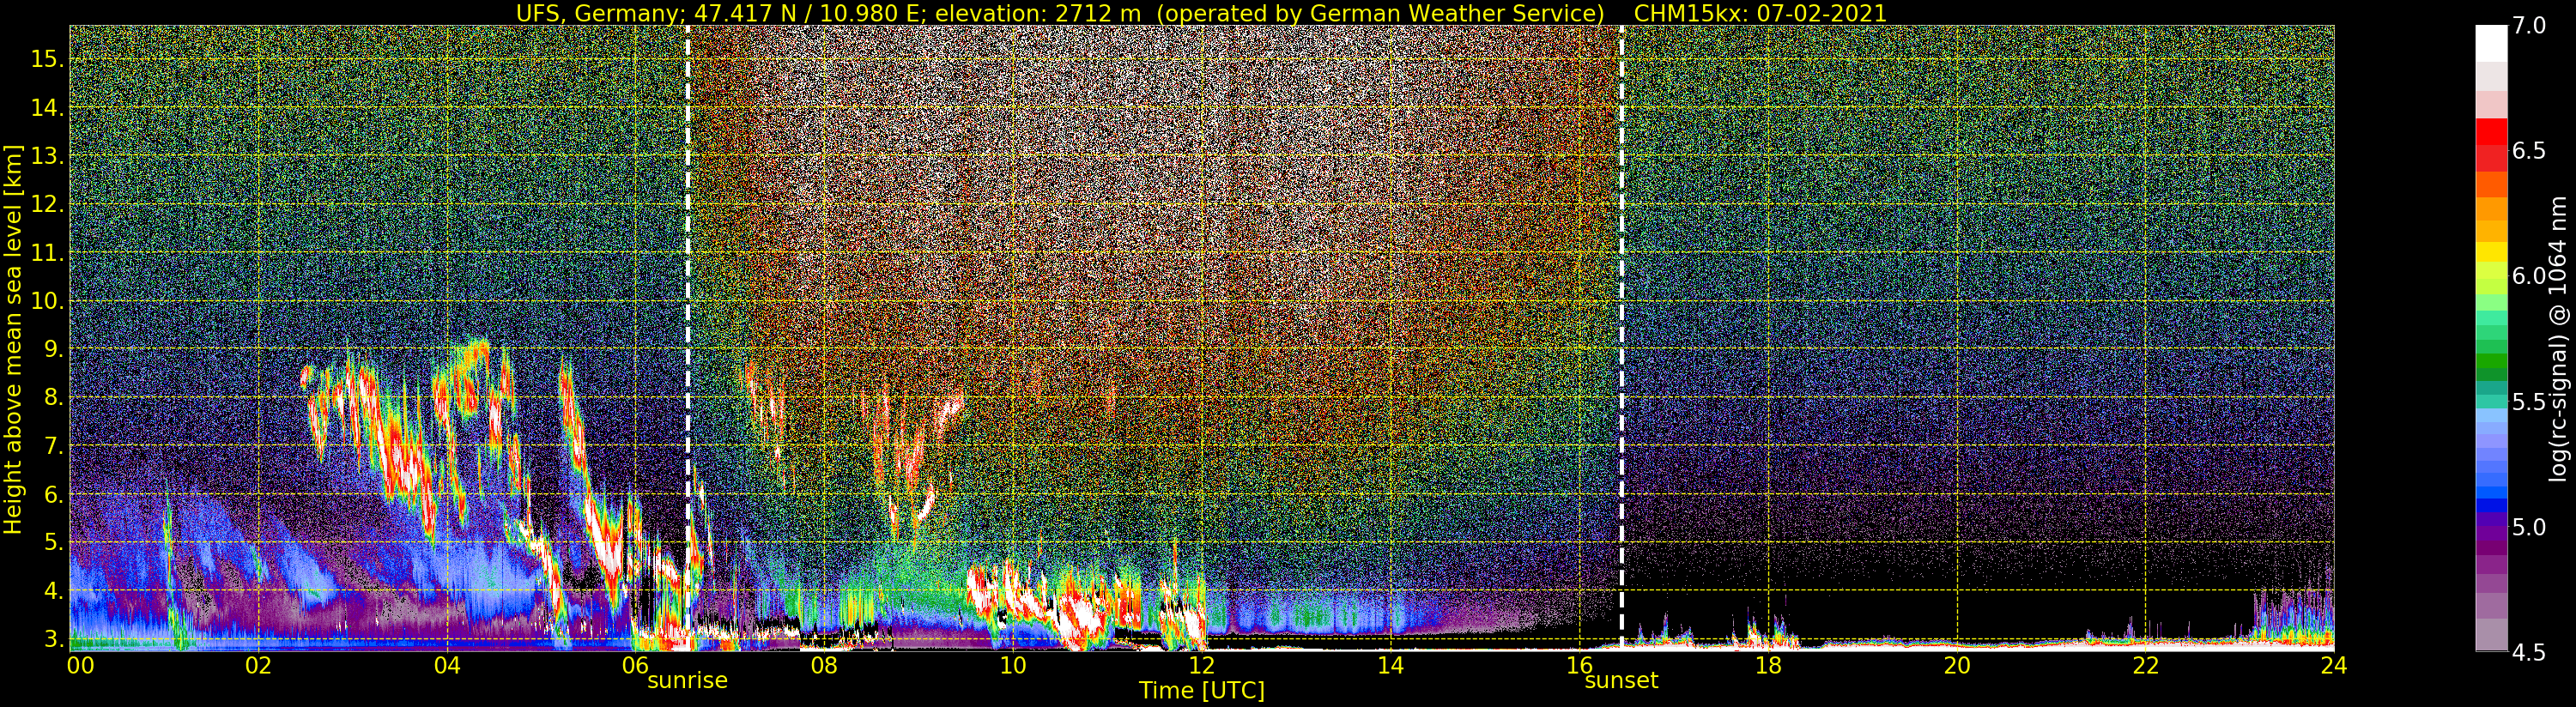This screenshot has height=707, width=2576.
Task: Click the Height above mean sea level label
Action: coord(13,339)
